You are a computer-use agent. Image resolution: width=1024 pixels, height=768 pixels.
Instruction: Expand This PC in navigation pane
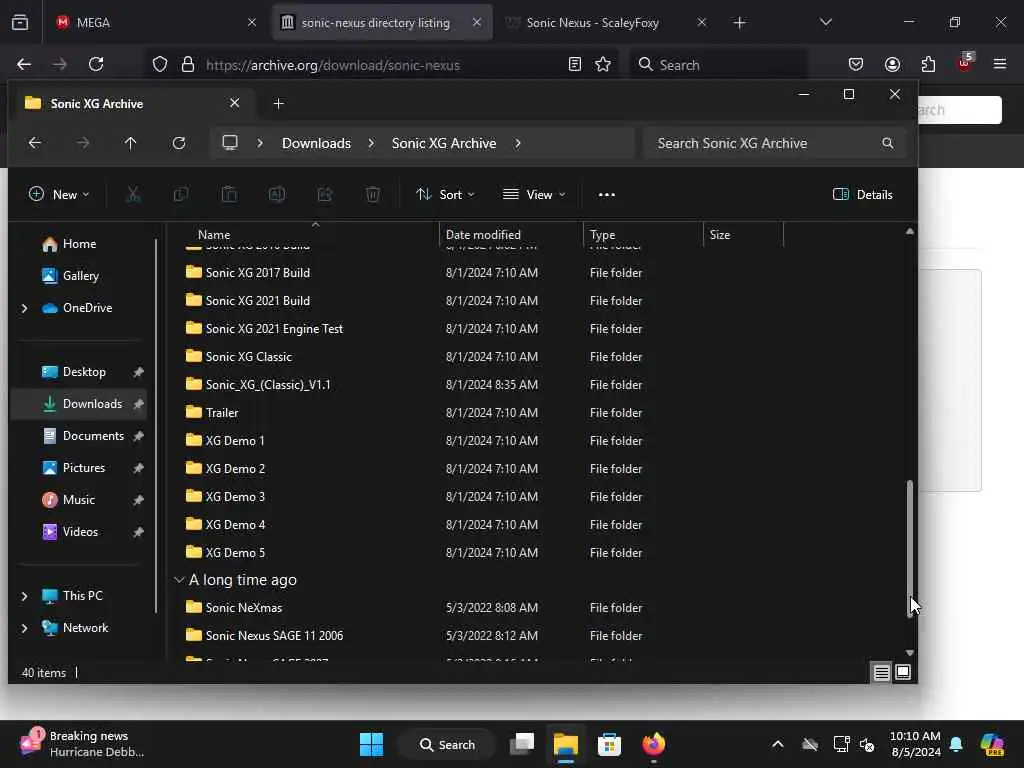click(x=24, y=596)
